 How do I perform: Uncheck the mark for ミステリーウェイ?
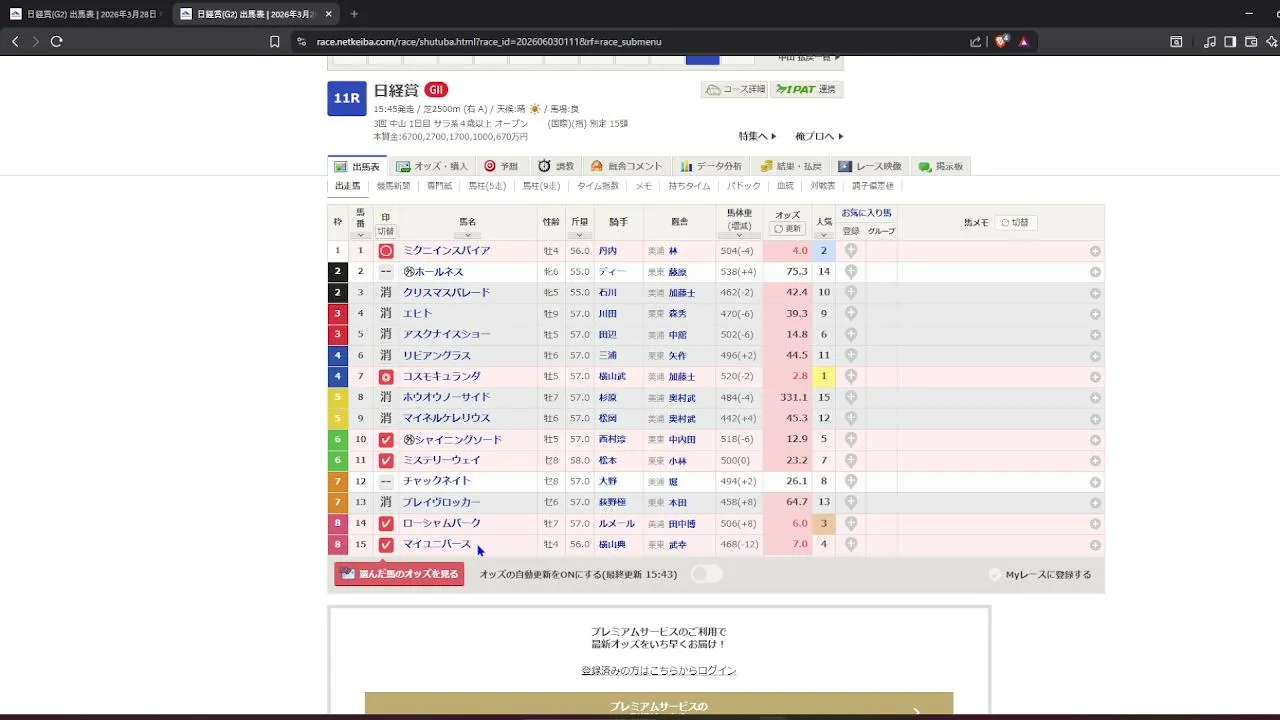[x=386, y=461]
